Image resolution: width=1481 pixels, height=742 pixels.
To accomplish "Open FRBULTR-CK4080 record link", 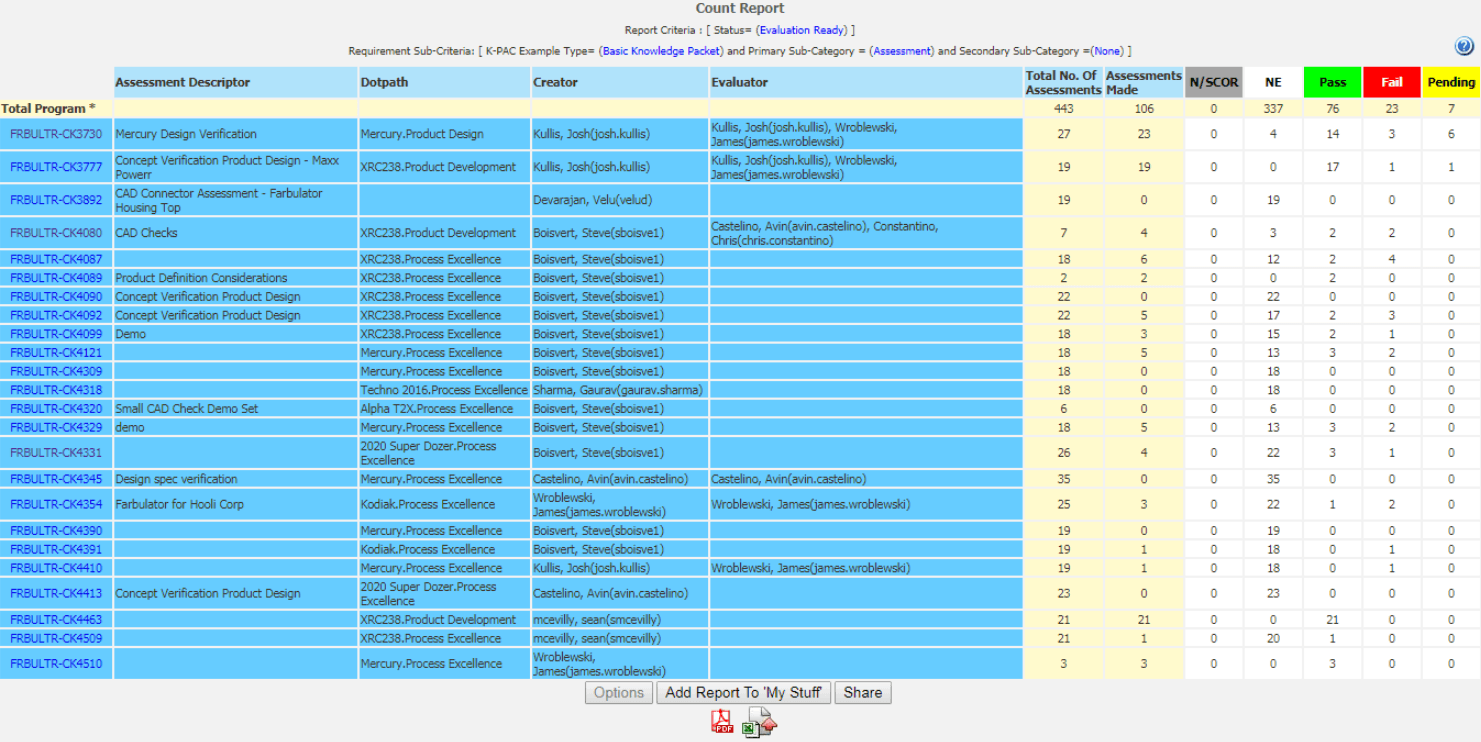I will [56, 233].
